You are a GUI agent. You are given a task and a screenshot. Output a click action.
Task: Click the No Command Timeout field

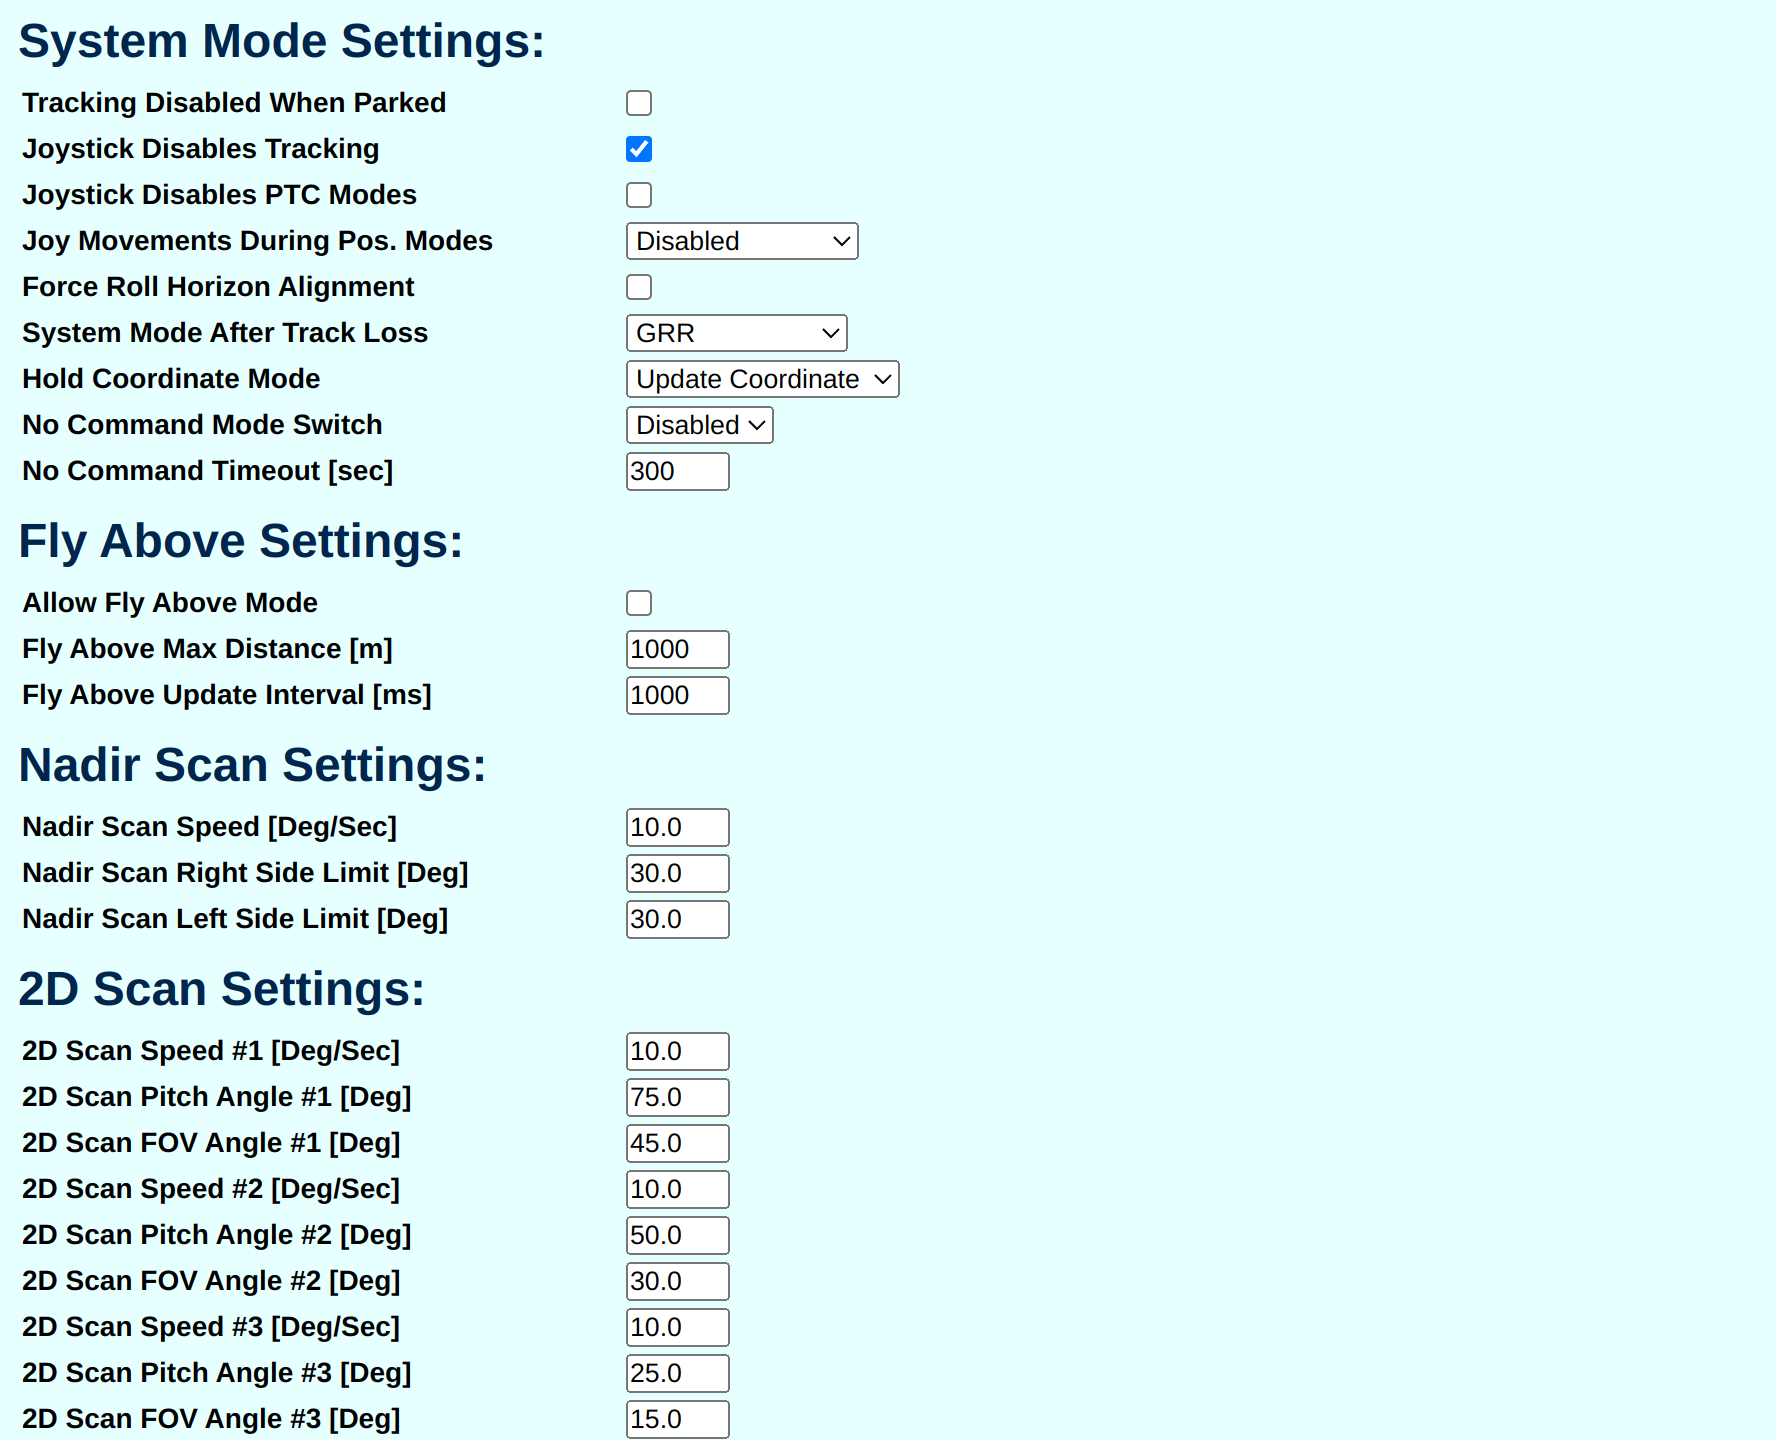(x=678, y=471)
